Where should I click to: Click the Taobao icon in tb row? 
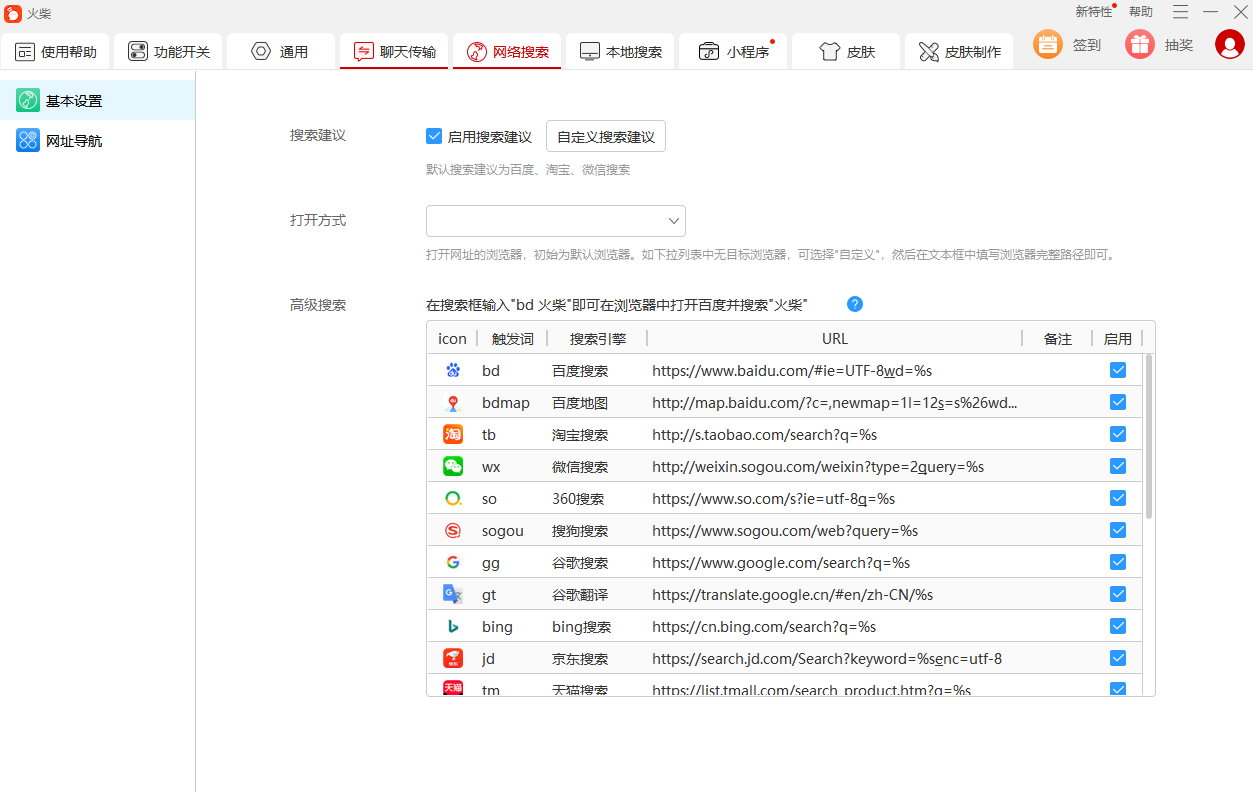click(x=453, y=434)
